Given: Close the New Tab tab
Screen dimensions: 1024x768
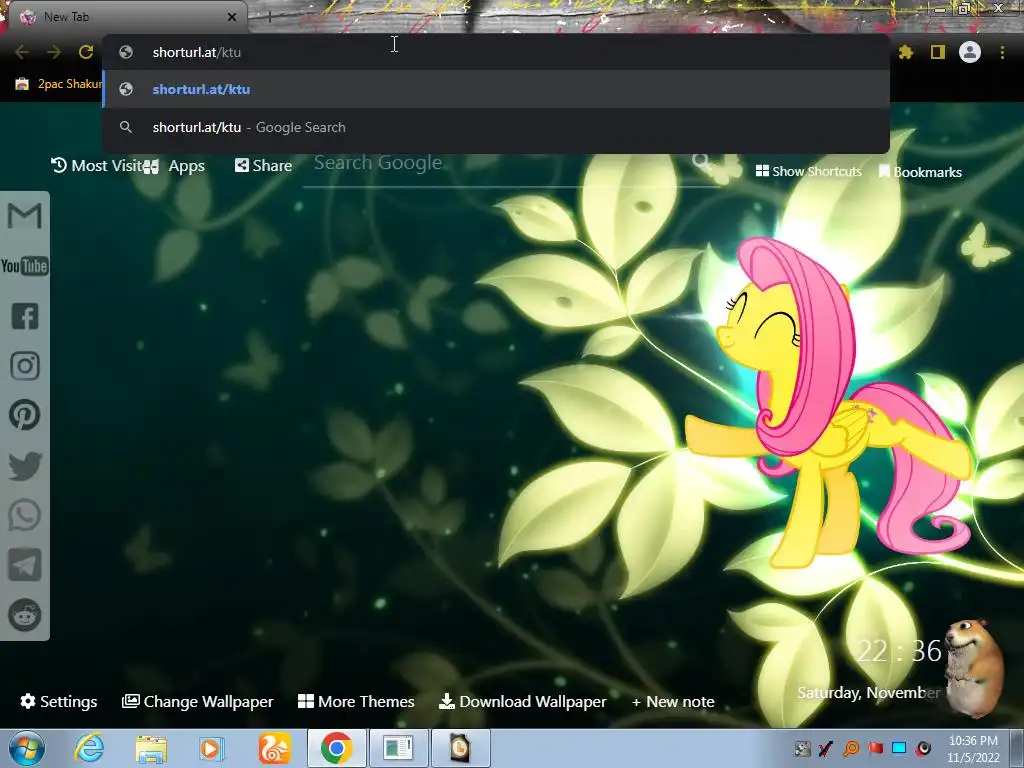Looking at the screenshot, I should pos(232,17).
